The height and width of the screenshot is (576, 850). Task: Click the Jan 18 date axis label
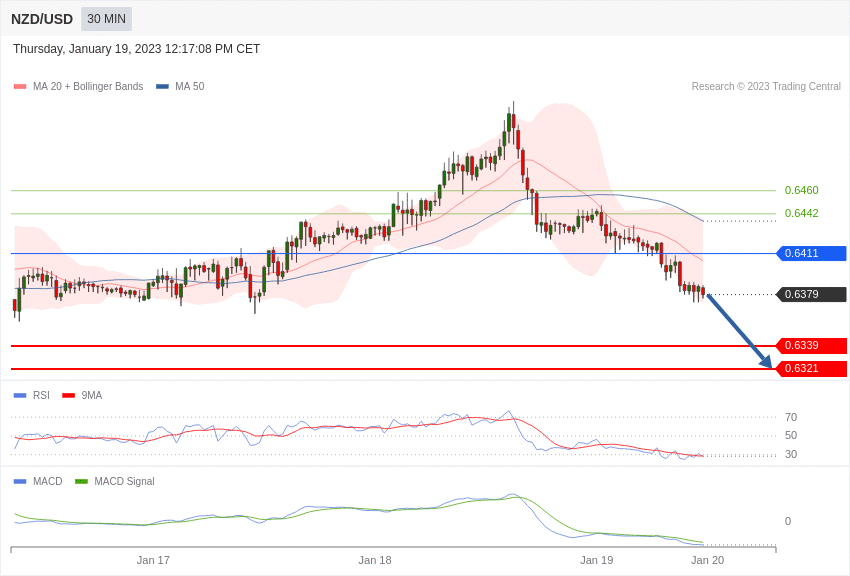(375, 560)
